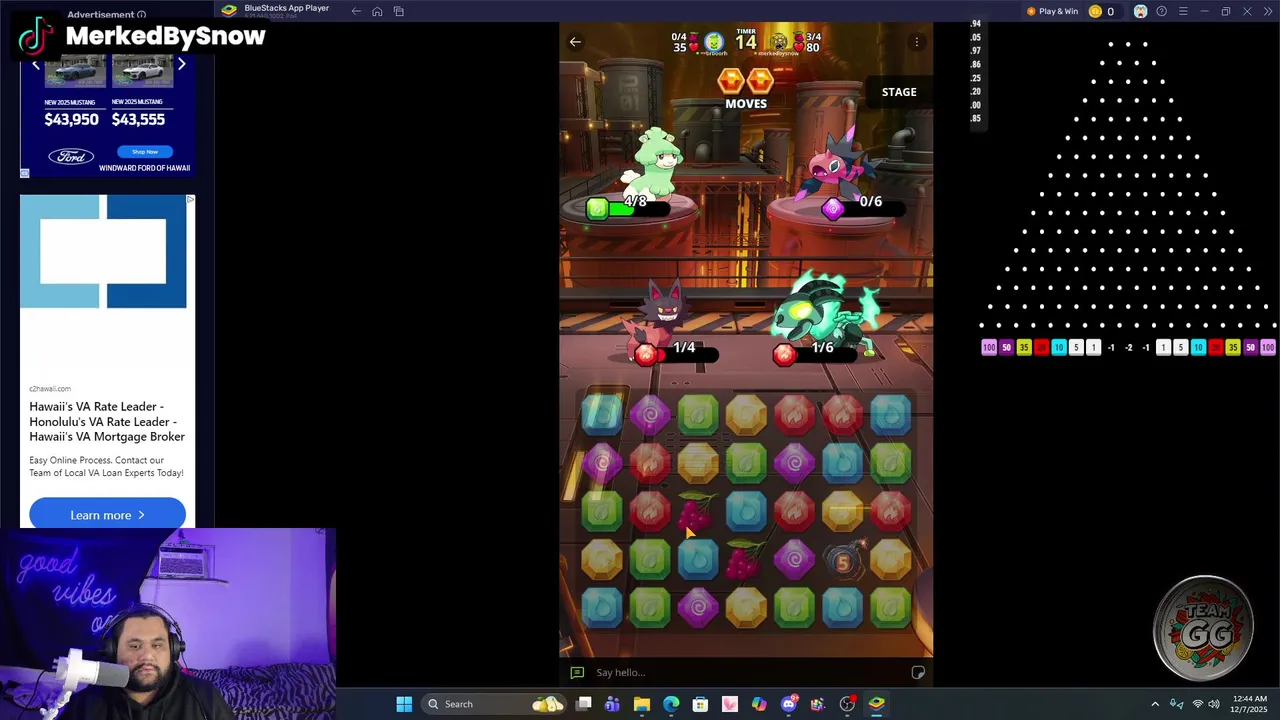Viewport: 1280px width, 720px height.
Task: Click the 1/4 red energy bar
Action: 677,353
